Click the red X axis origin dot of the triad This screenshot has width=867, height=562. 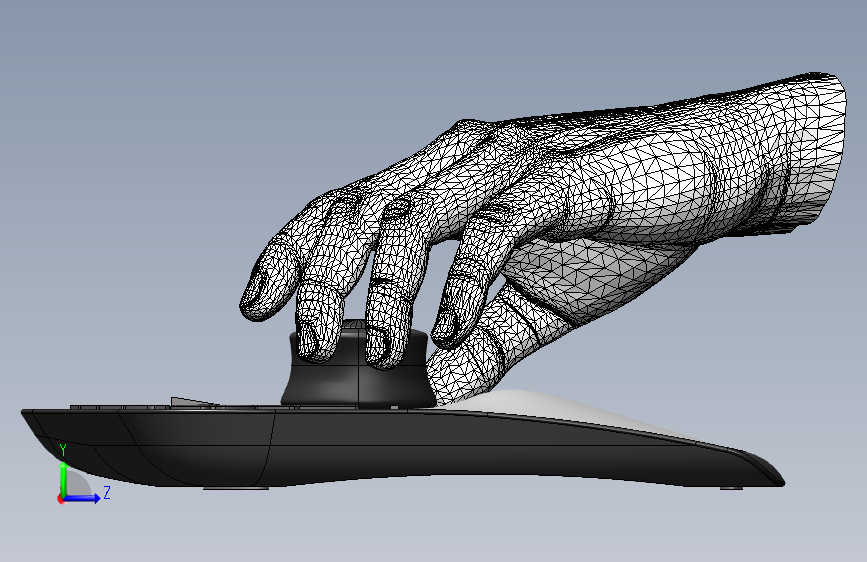click(x=61, y=499)
